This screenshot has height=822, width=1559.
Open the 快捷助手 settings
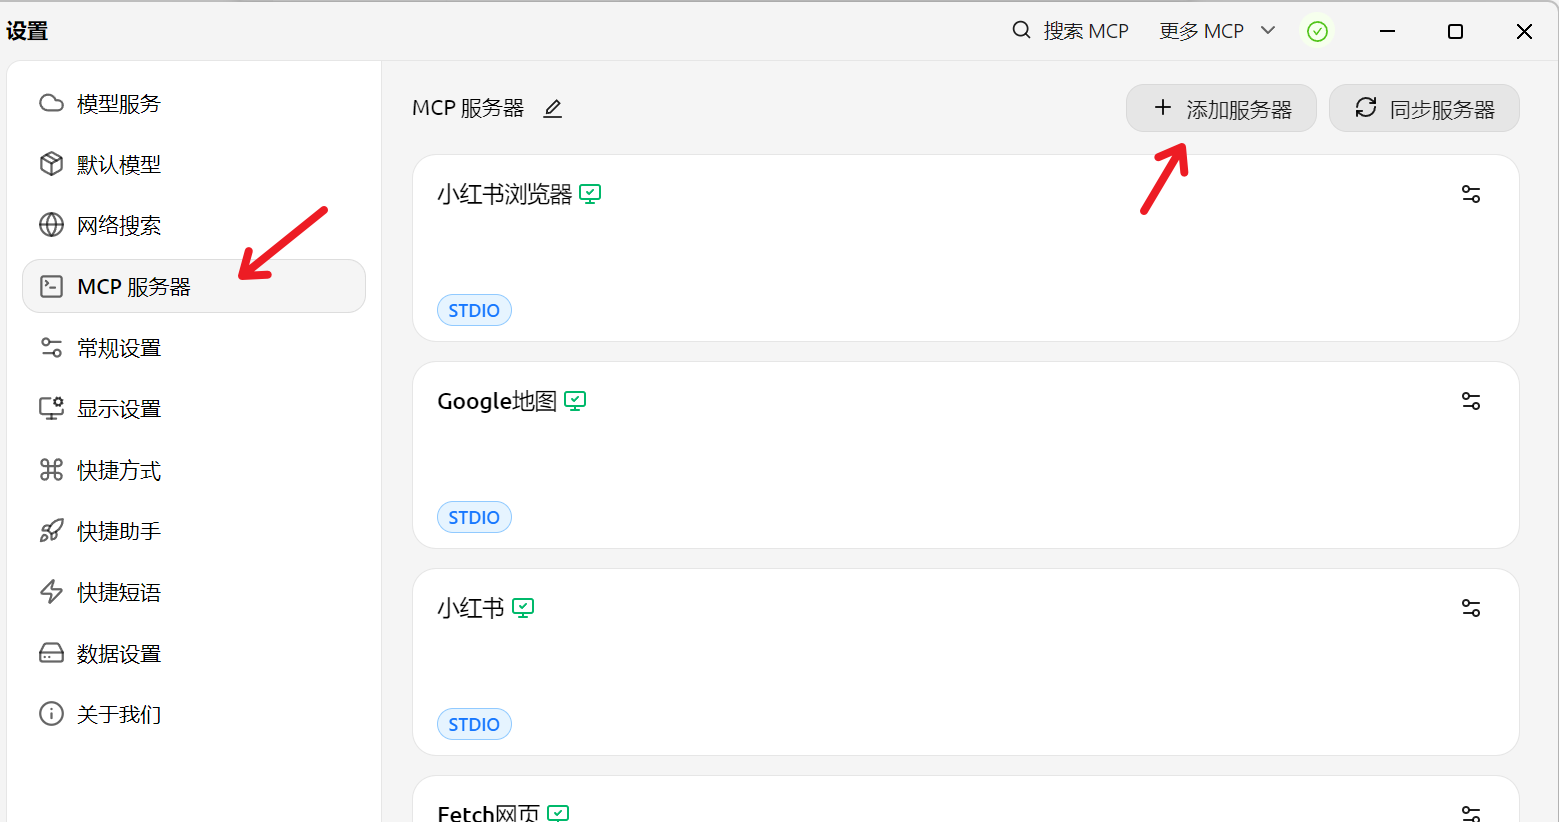tap(193, 531)
